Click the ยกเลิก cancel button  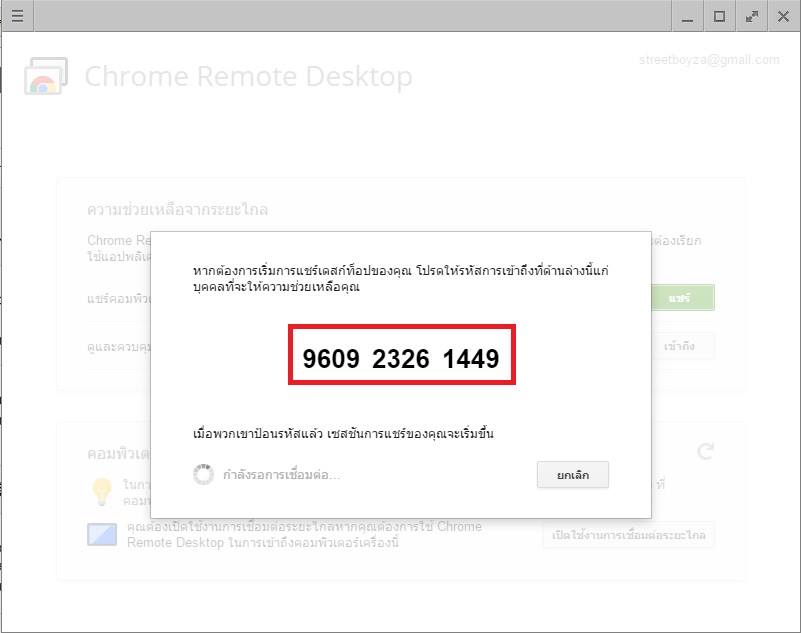click(573, 475)
